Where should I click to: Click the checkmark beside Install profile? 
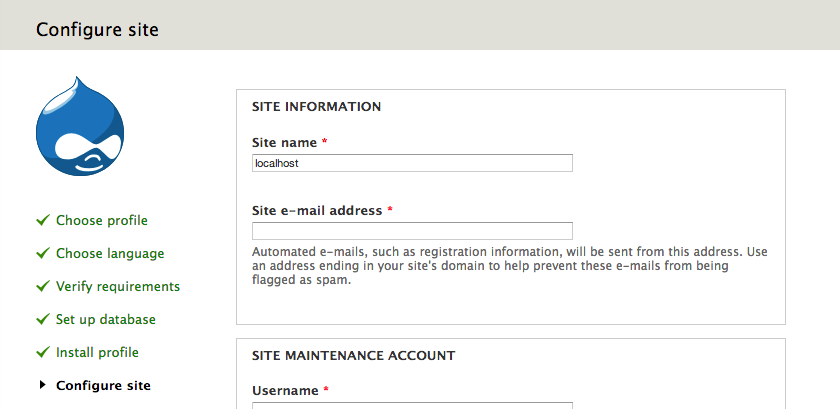[x=43, y=352]
